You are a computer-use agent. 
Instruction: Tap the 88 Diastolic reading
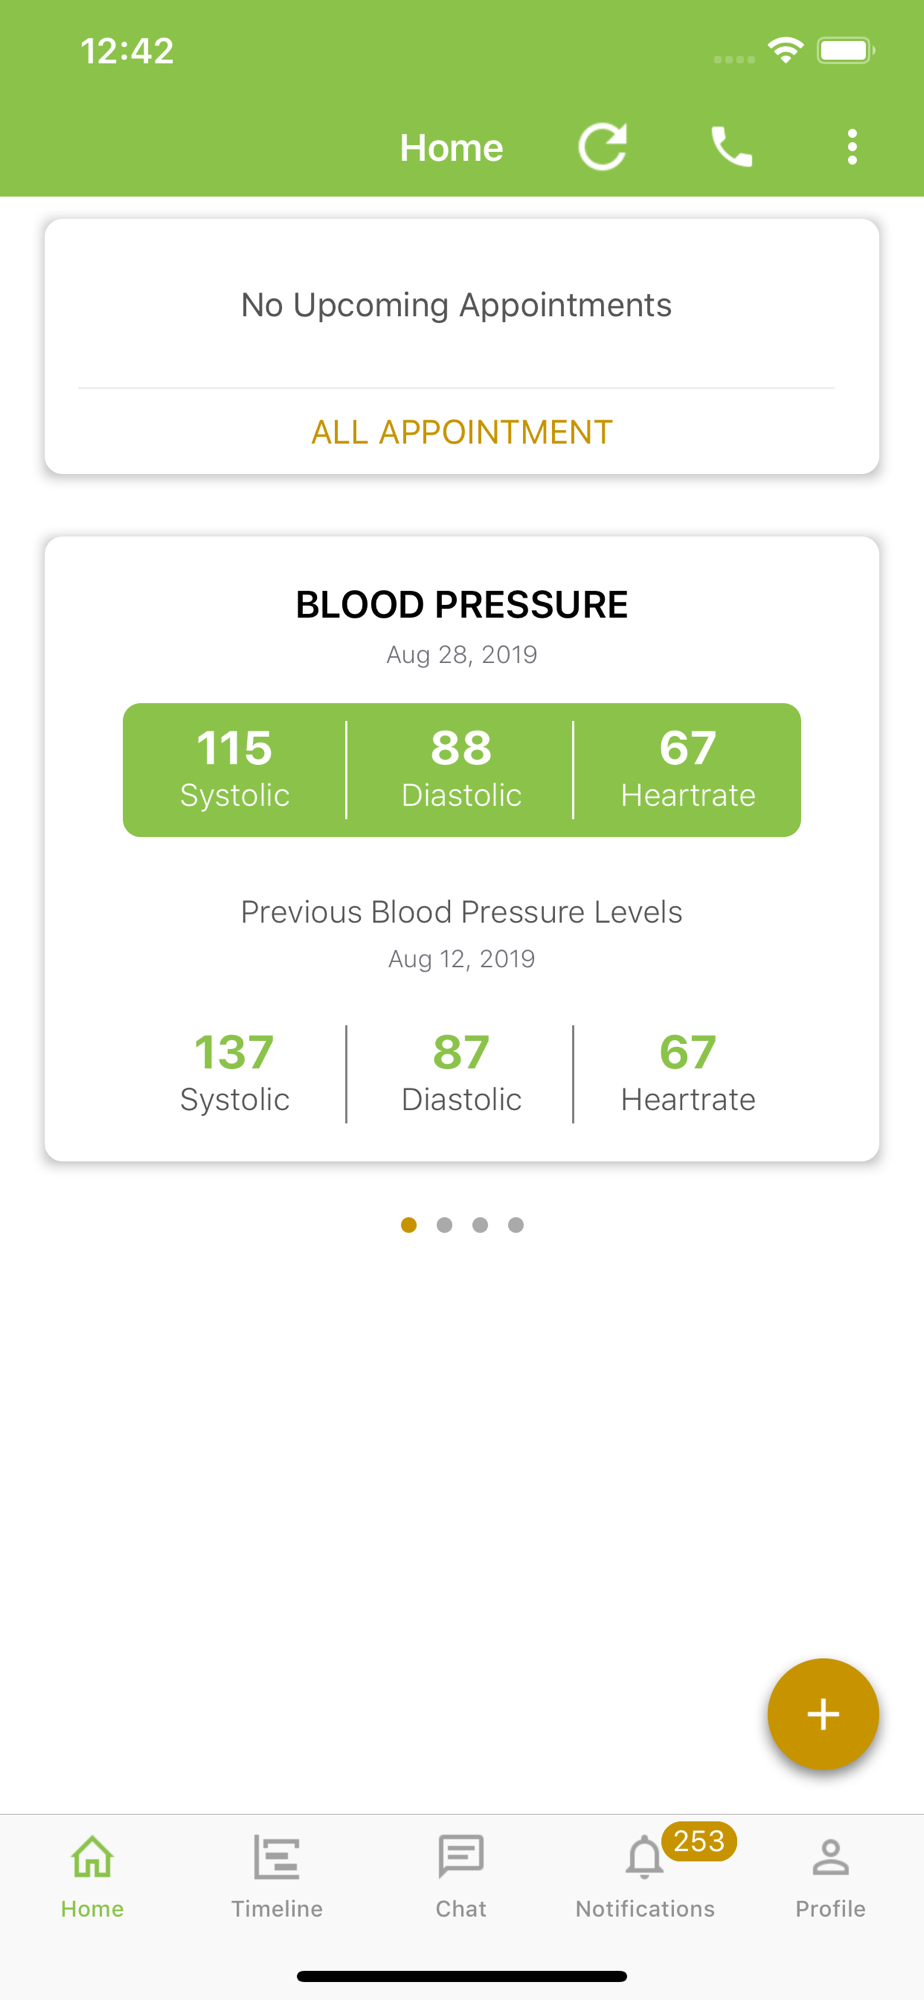coord(461,769)
